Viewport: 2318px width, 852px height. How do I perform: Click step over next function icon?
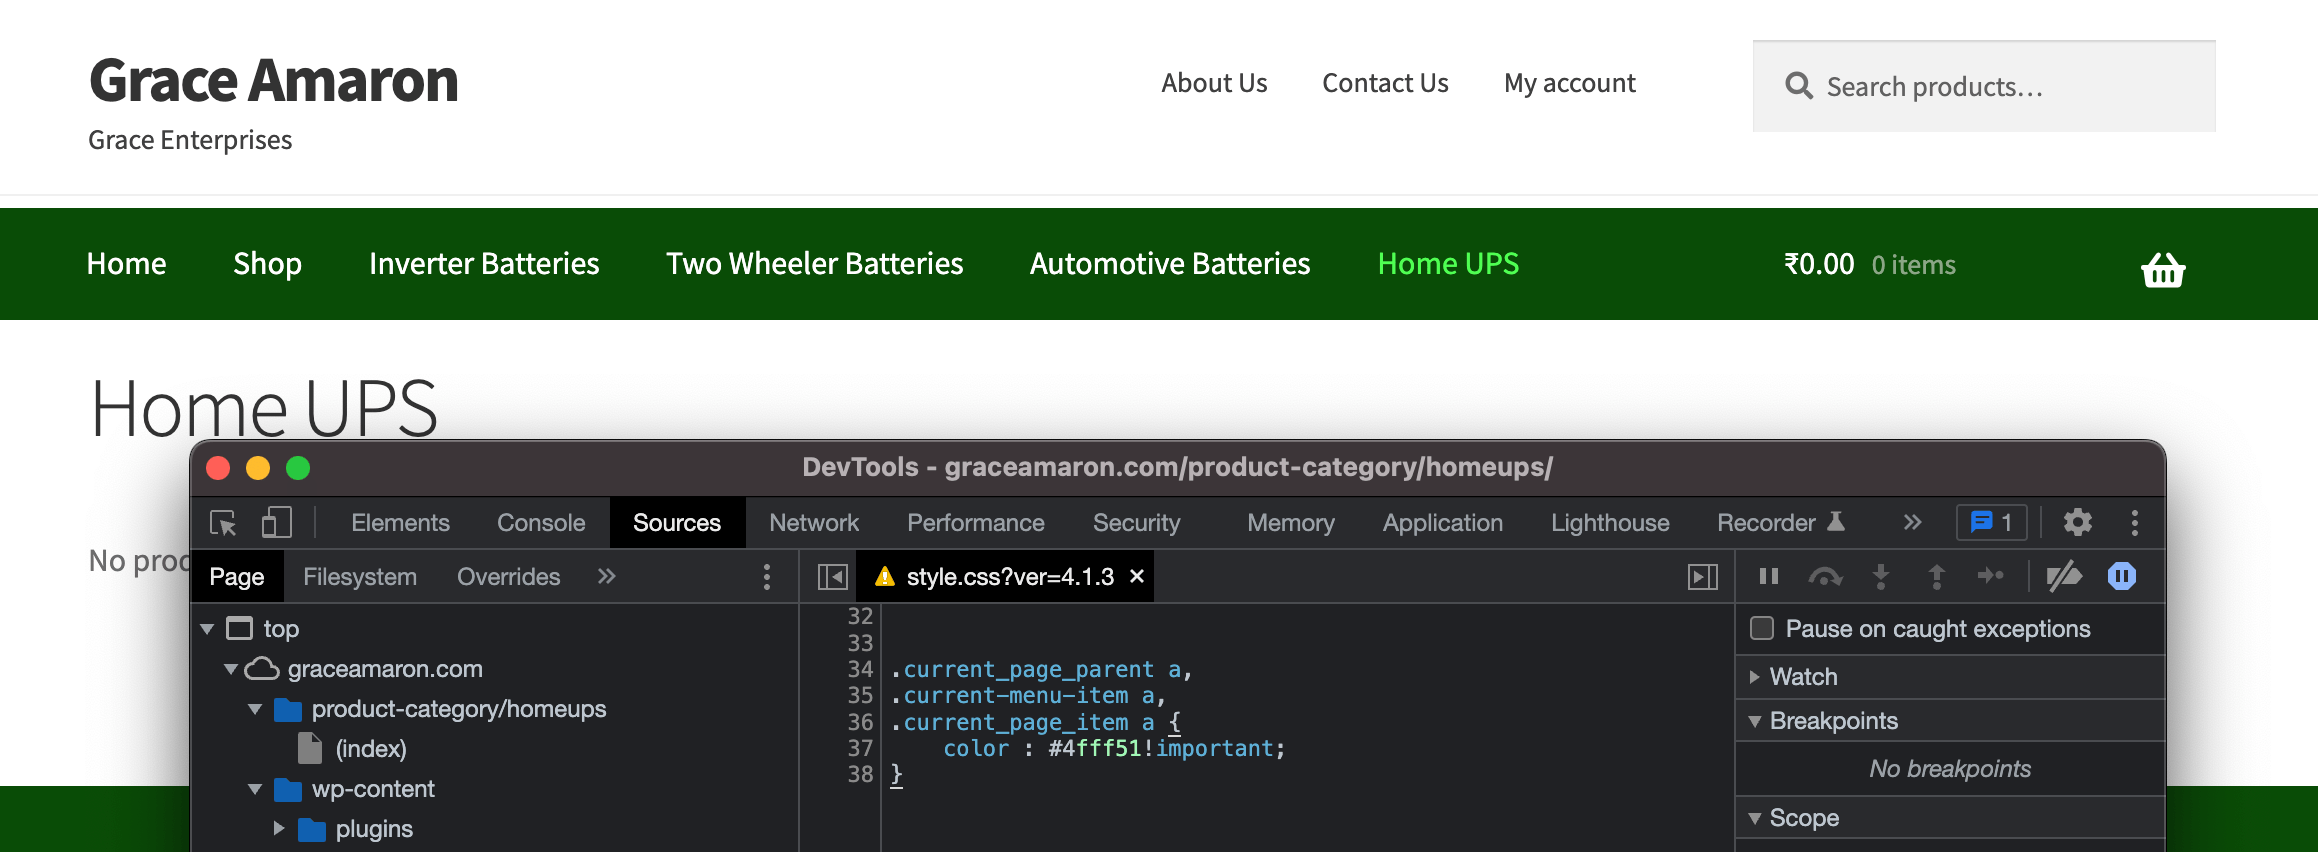(x=1824, y=576)
